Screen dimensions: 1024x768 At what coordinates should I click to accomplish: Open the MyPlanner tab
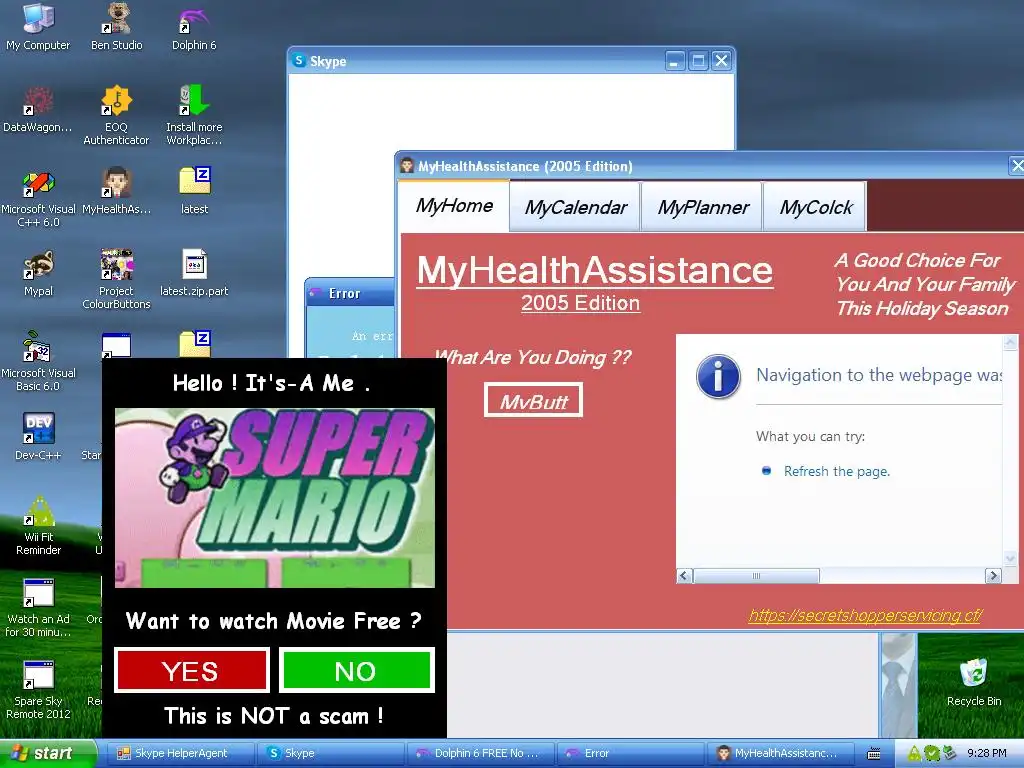[x=702, y=208]
